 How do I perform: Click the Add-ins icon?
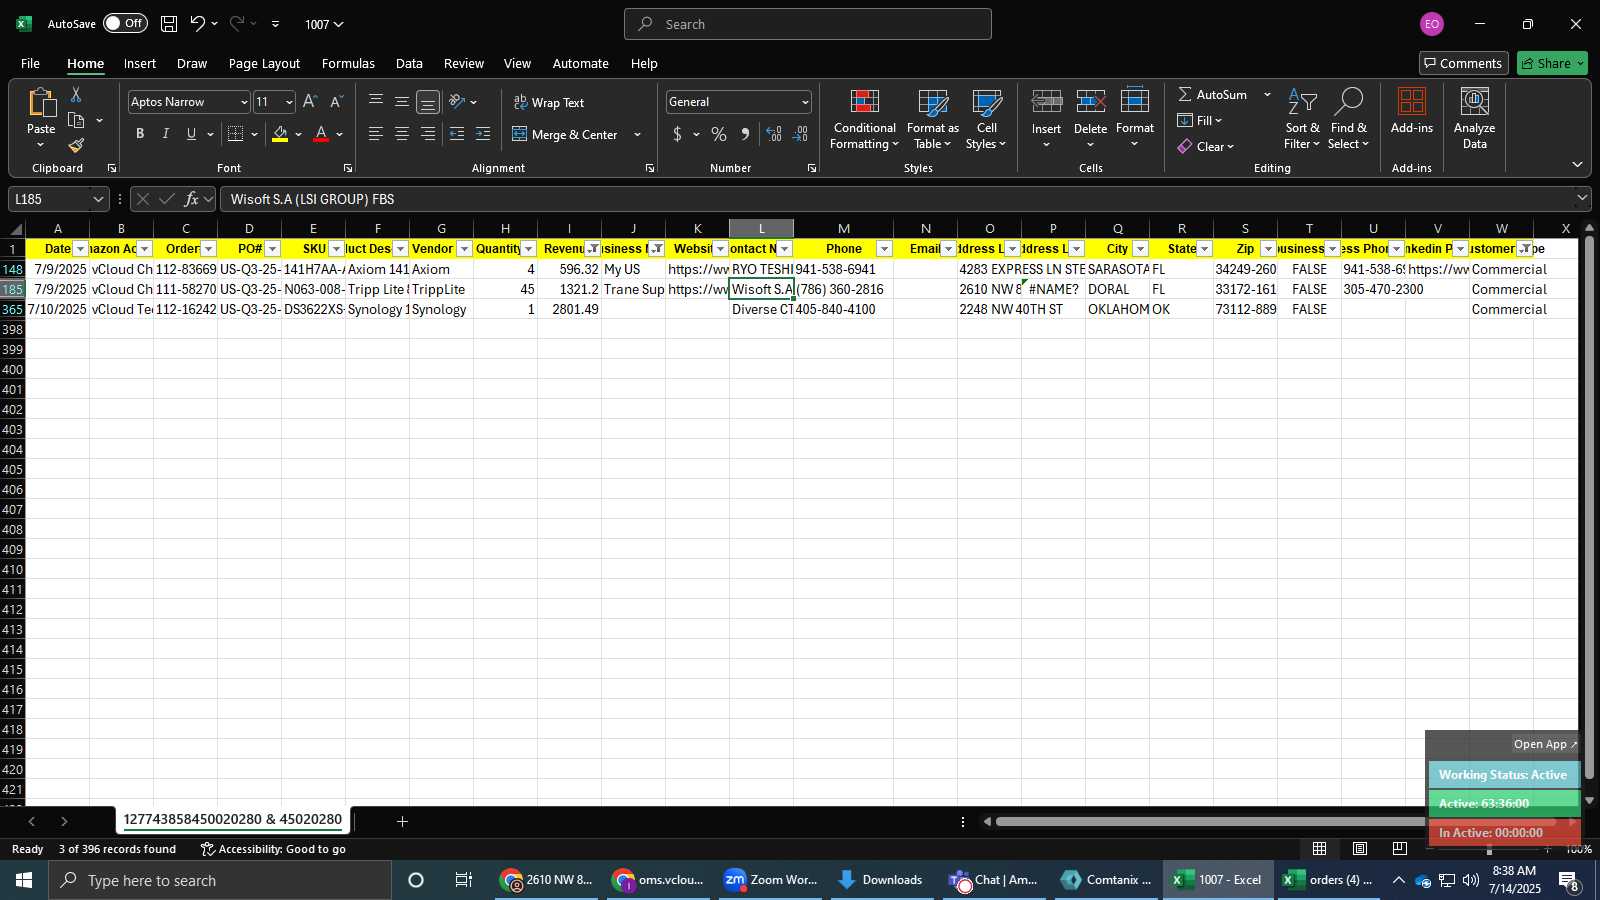1411,102
